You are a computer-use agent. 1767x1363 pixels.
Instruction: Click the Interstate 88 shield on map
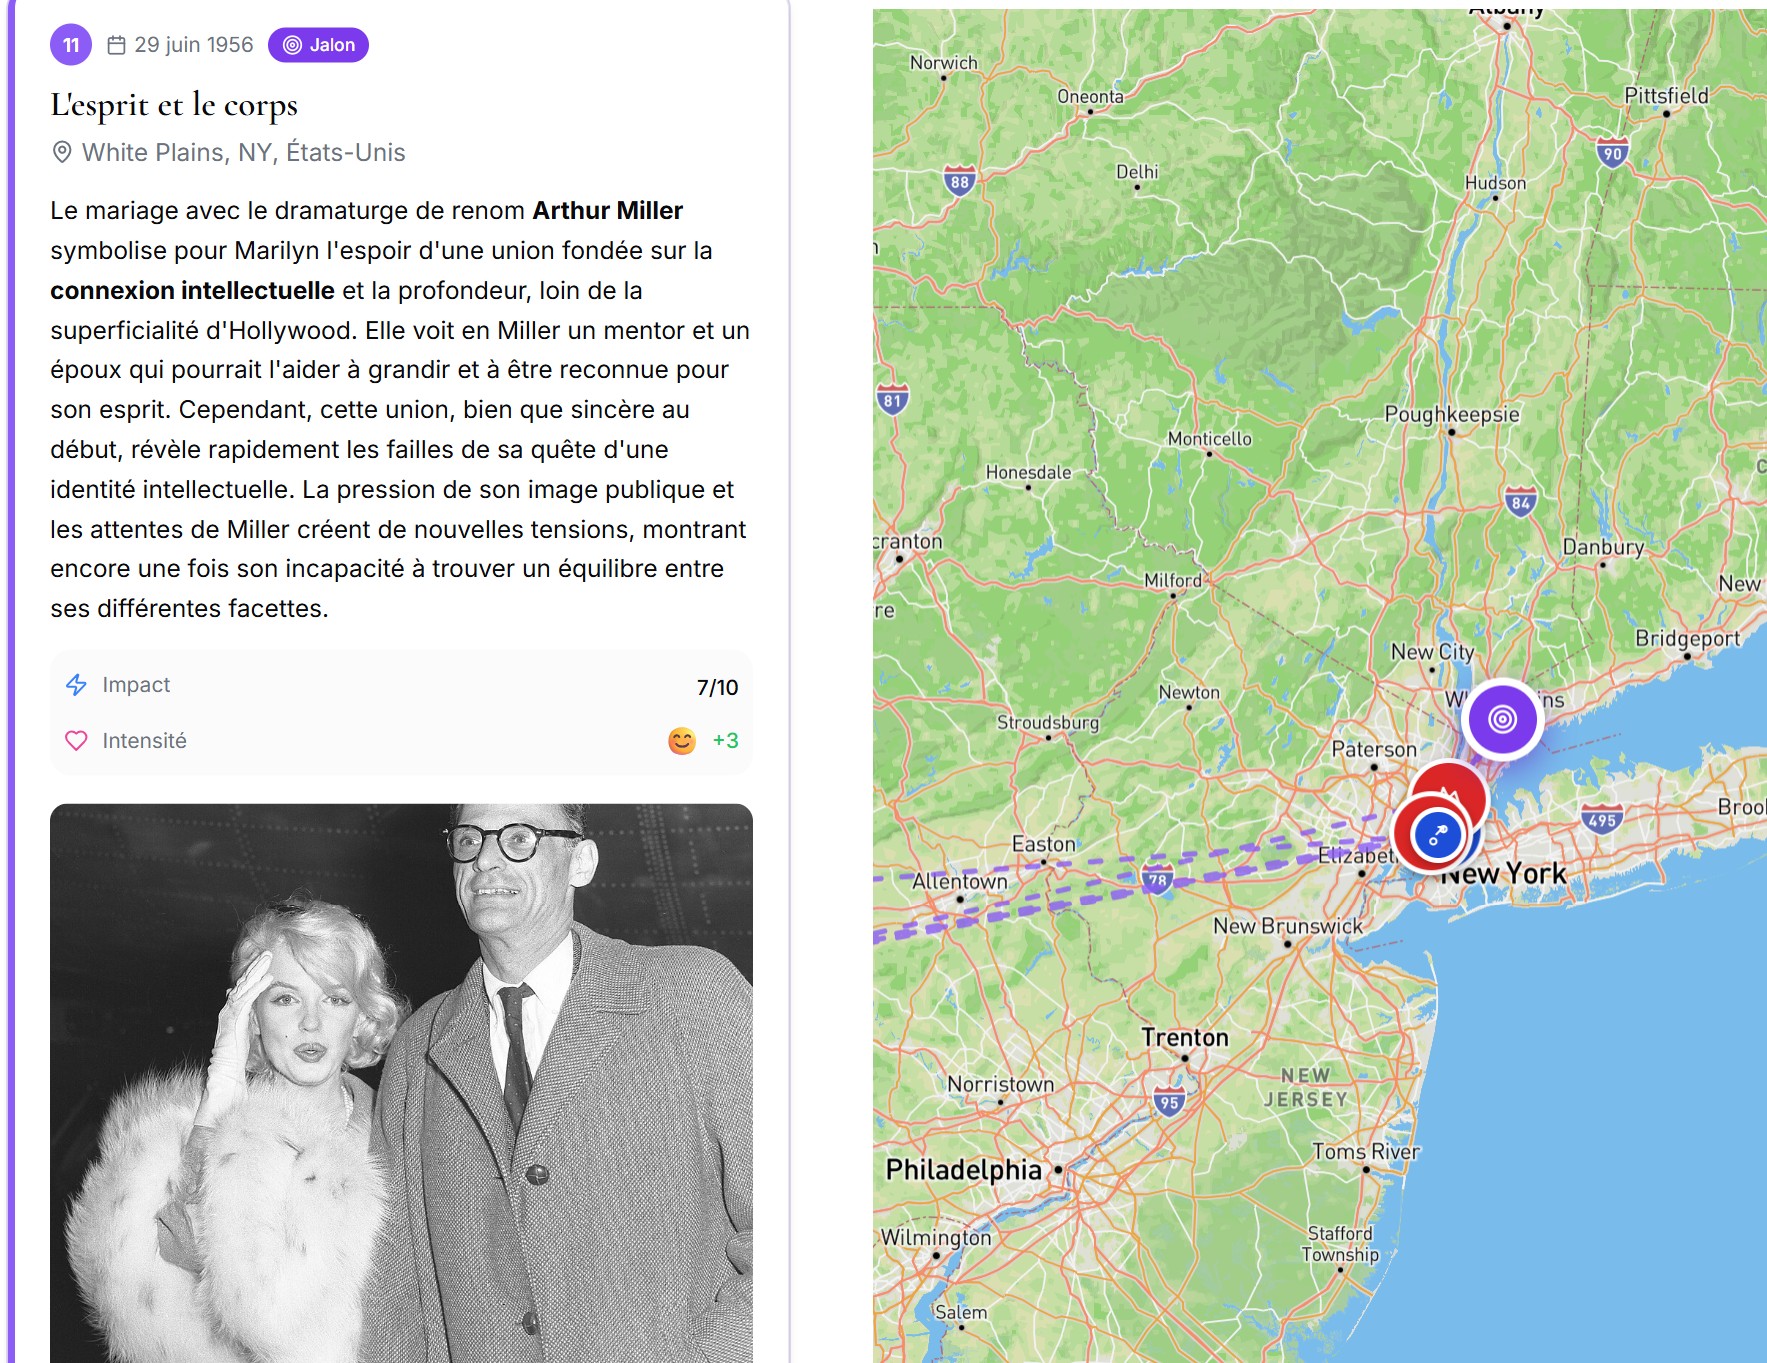point(960,181)
